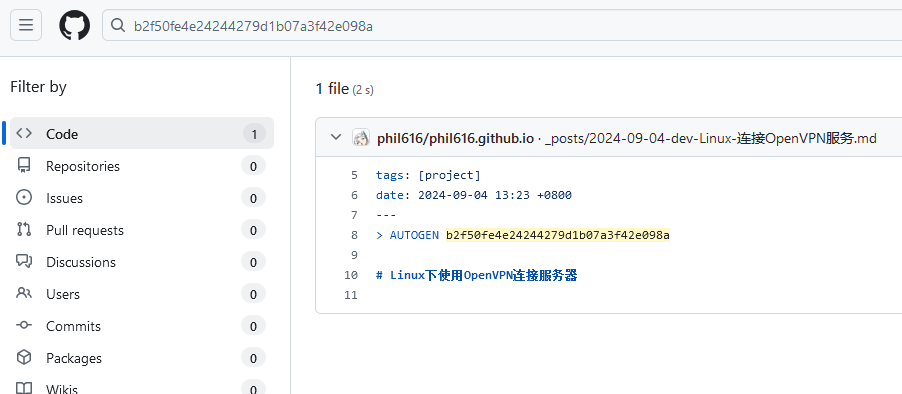Select the Repositories filter

click(x=142, y=166)
